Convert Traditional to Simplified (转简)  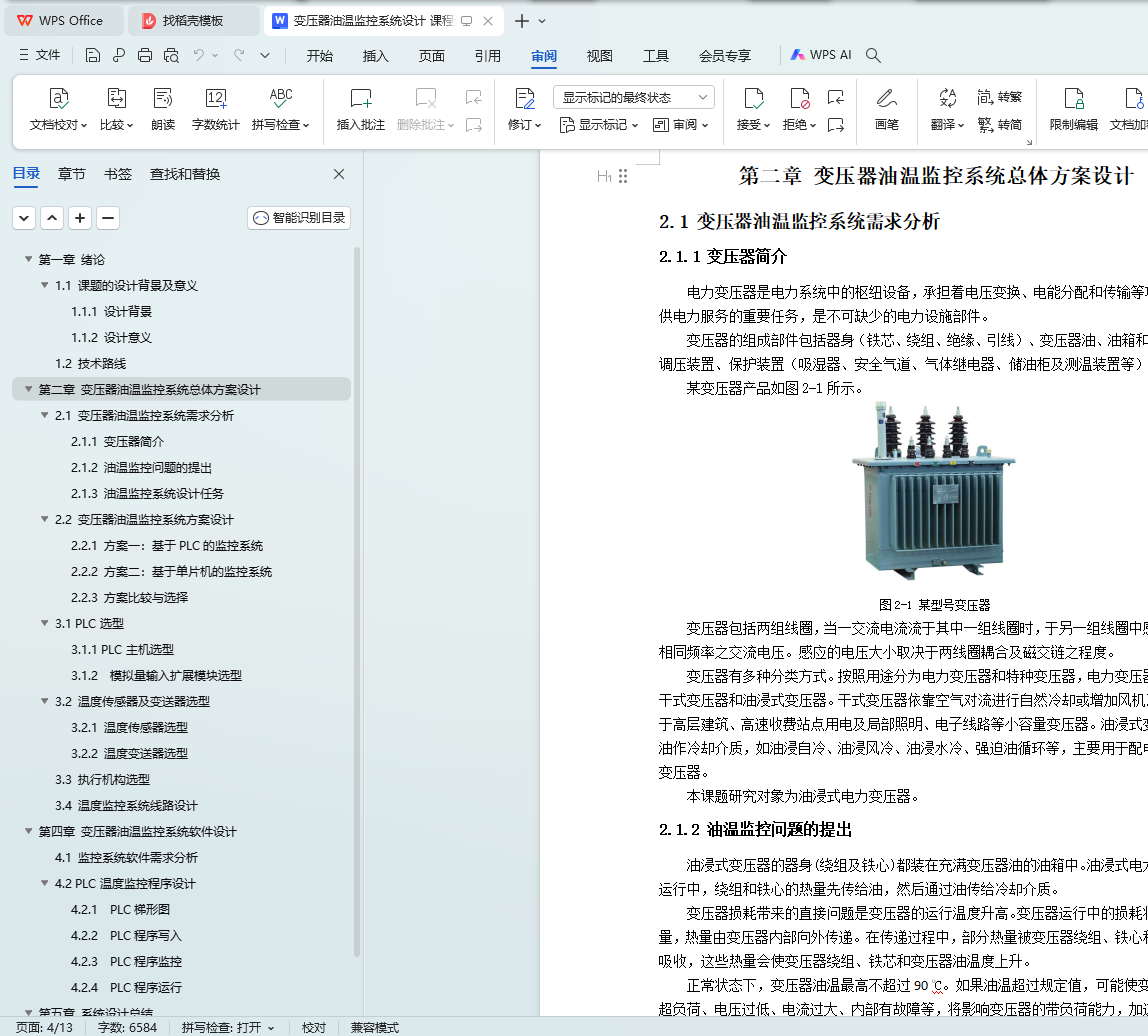[x=1000, y=124]
